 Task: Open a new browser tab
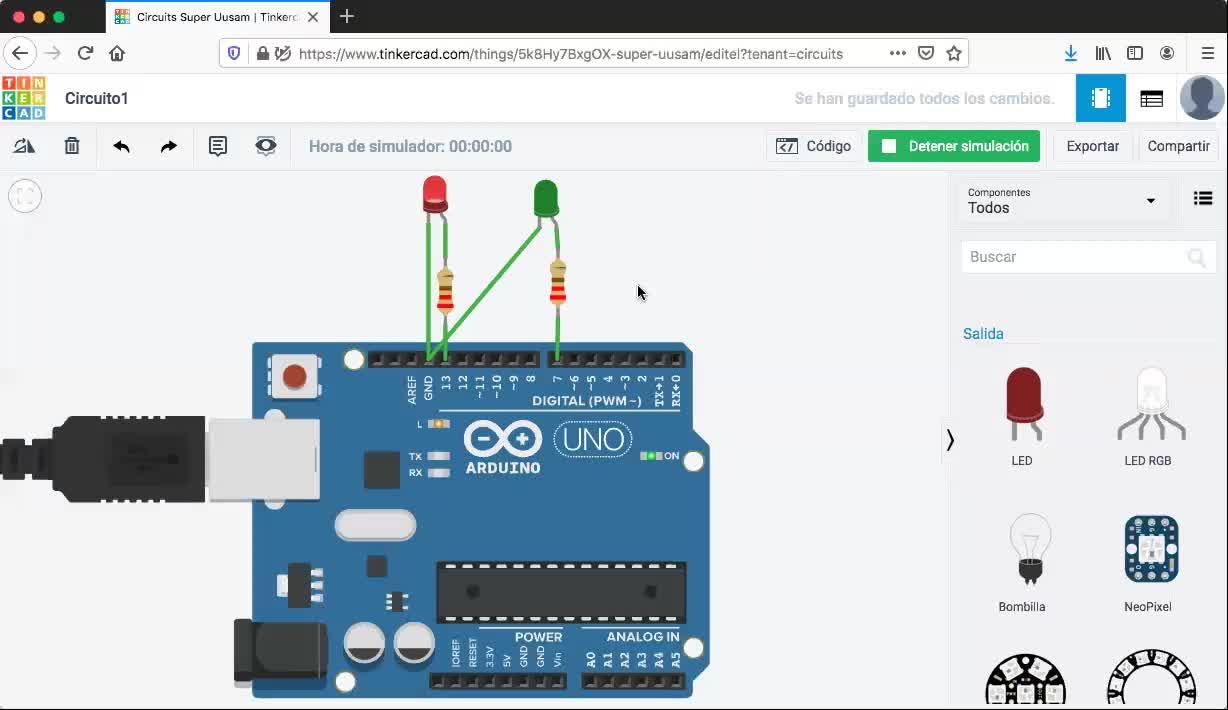(347, 16)
